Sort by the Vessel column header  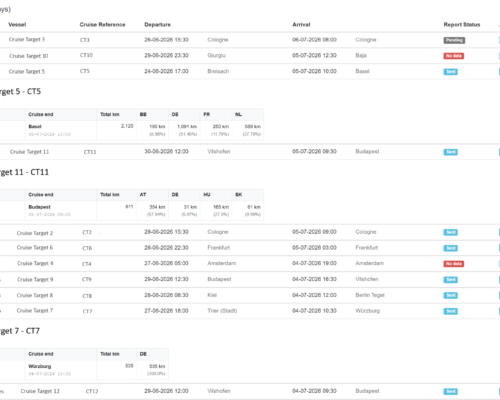click(17, 25)
